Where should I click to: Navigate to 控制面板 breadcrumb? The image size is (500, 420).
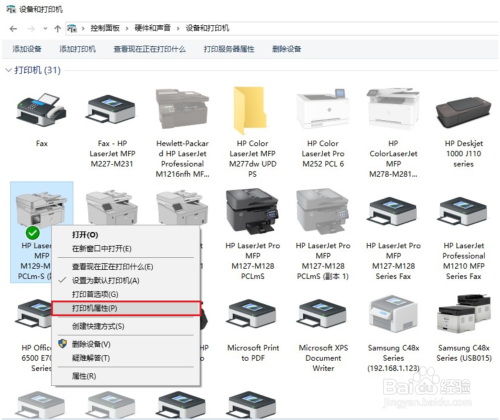[x=105, y=28]
